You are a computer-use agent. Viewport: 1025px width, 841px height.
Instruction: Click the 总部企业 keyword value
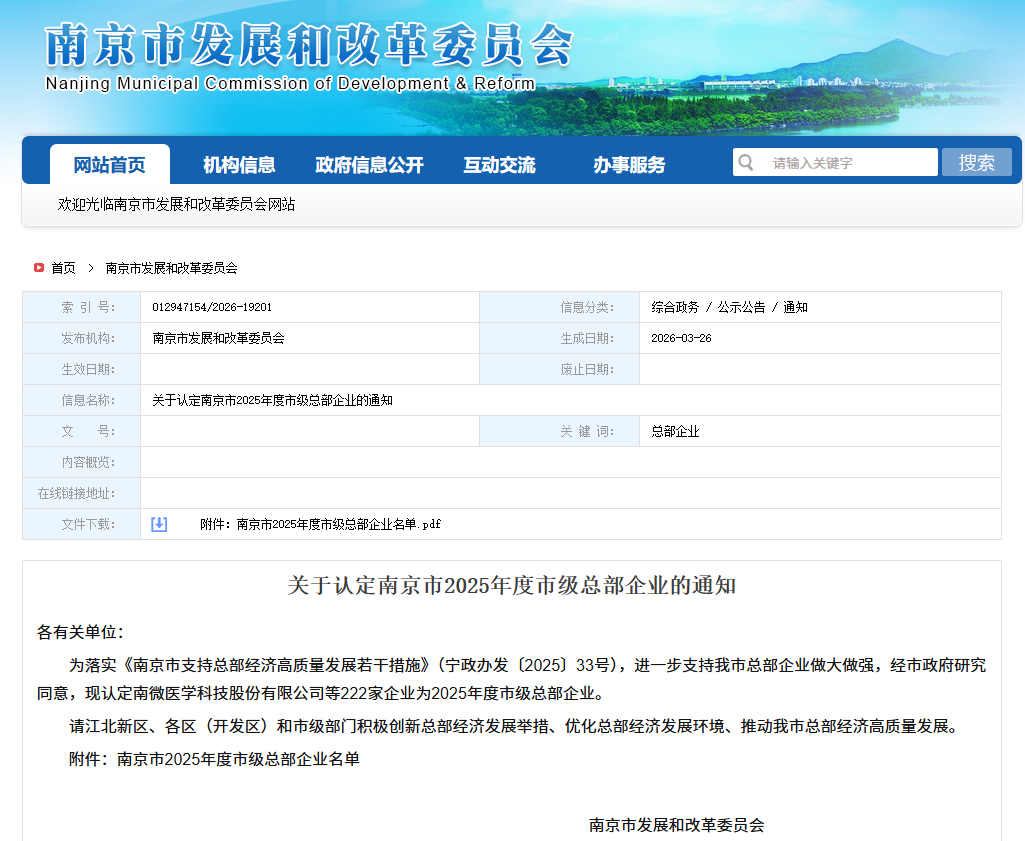tap(675, 431)
